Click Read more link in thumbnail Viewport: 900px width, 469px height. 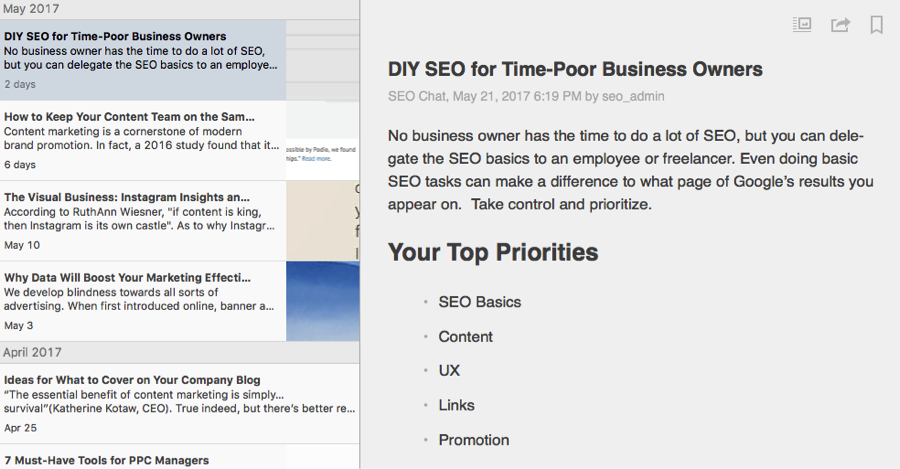tap(316, 158)
